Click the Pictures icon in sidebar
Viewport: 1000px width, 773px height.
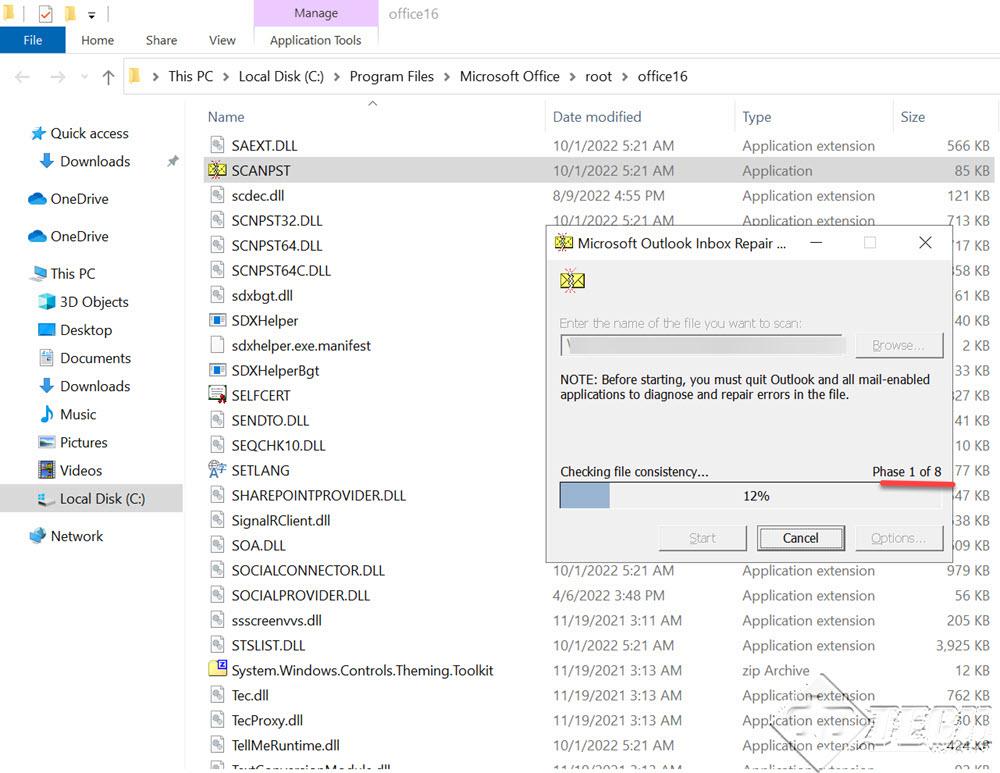pyautogui.click(x=47, y=442)
